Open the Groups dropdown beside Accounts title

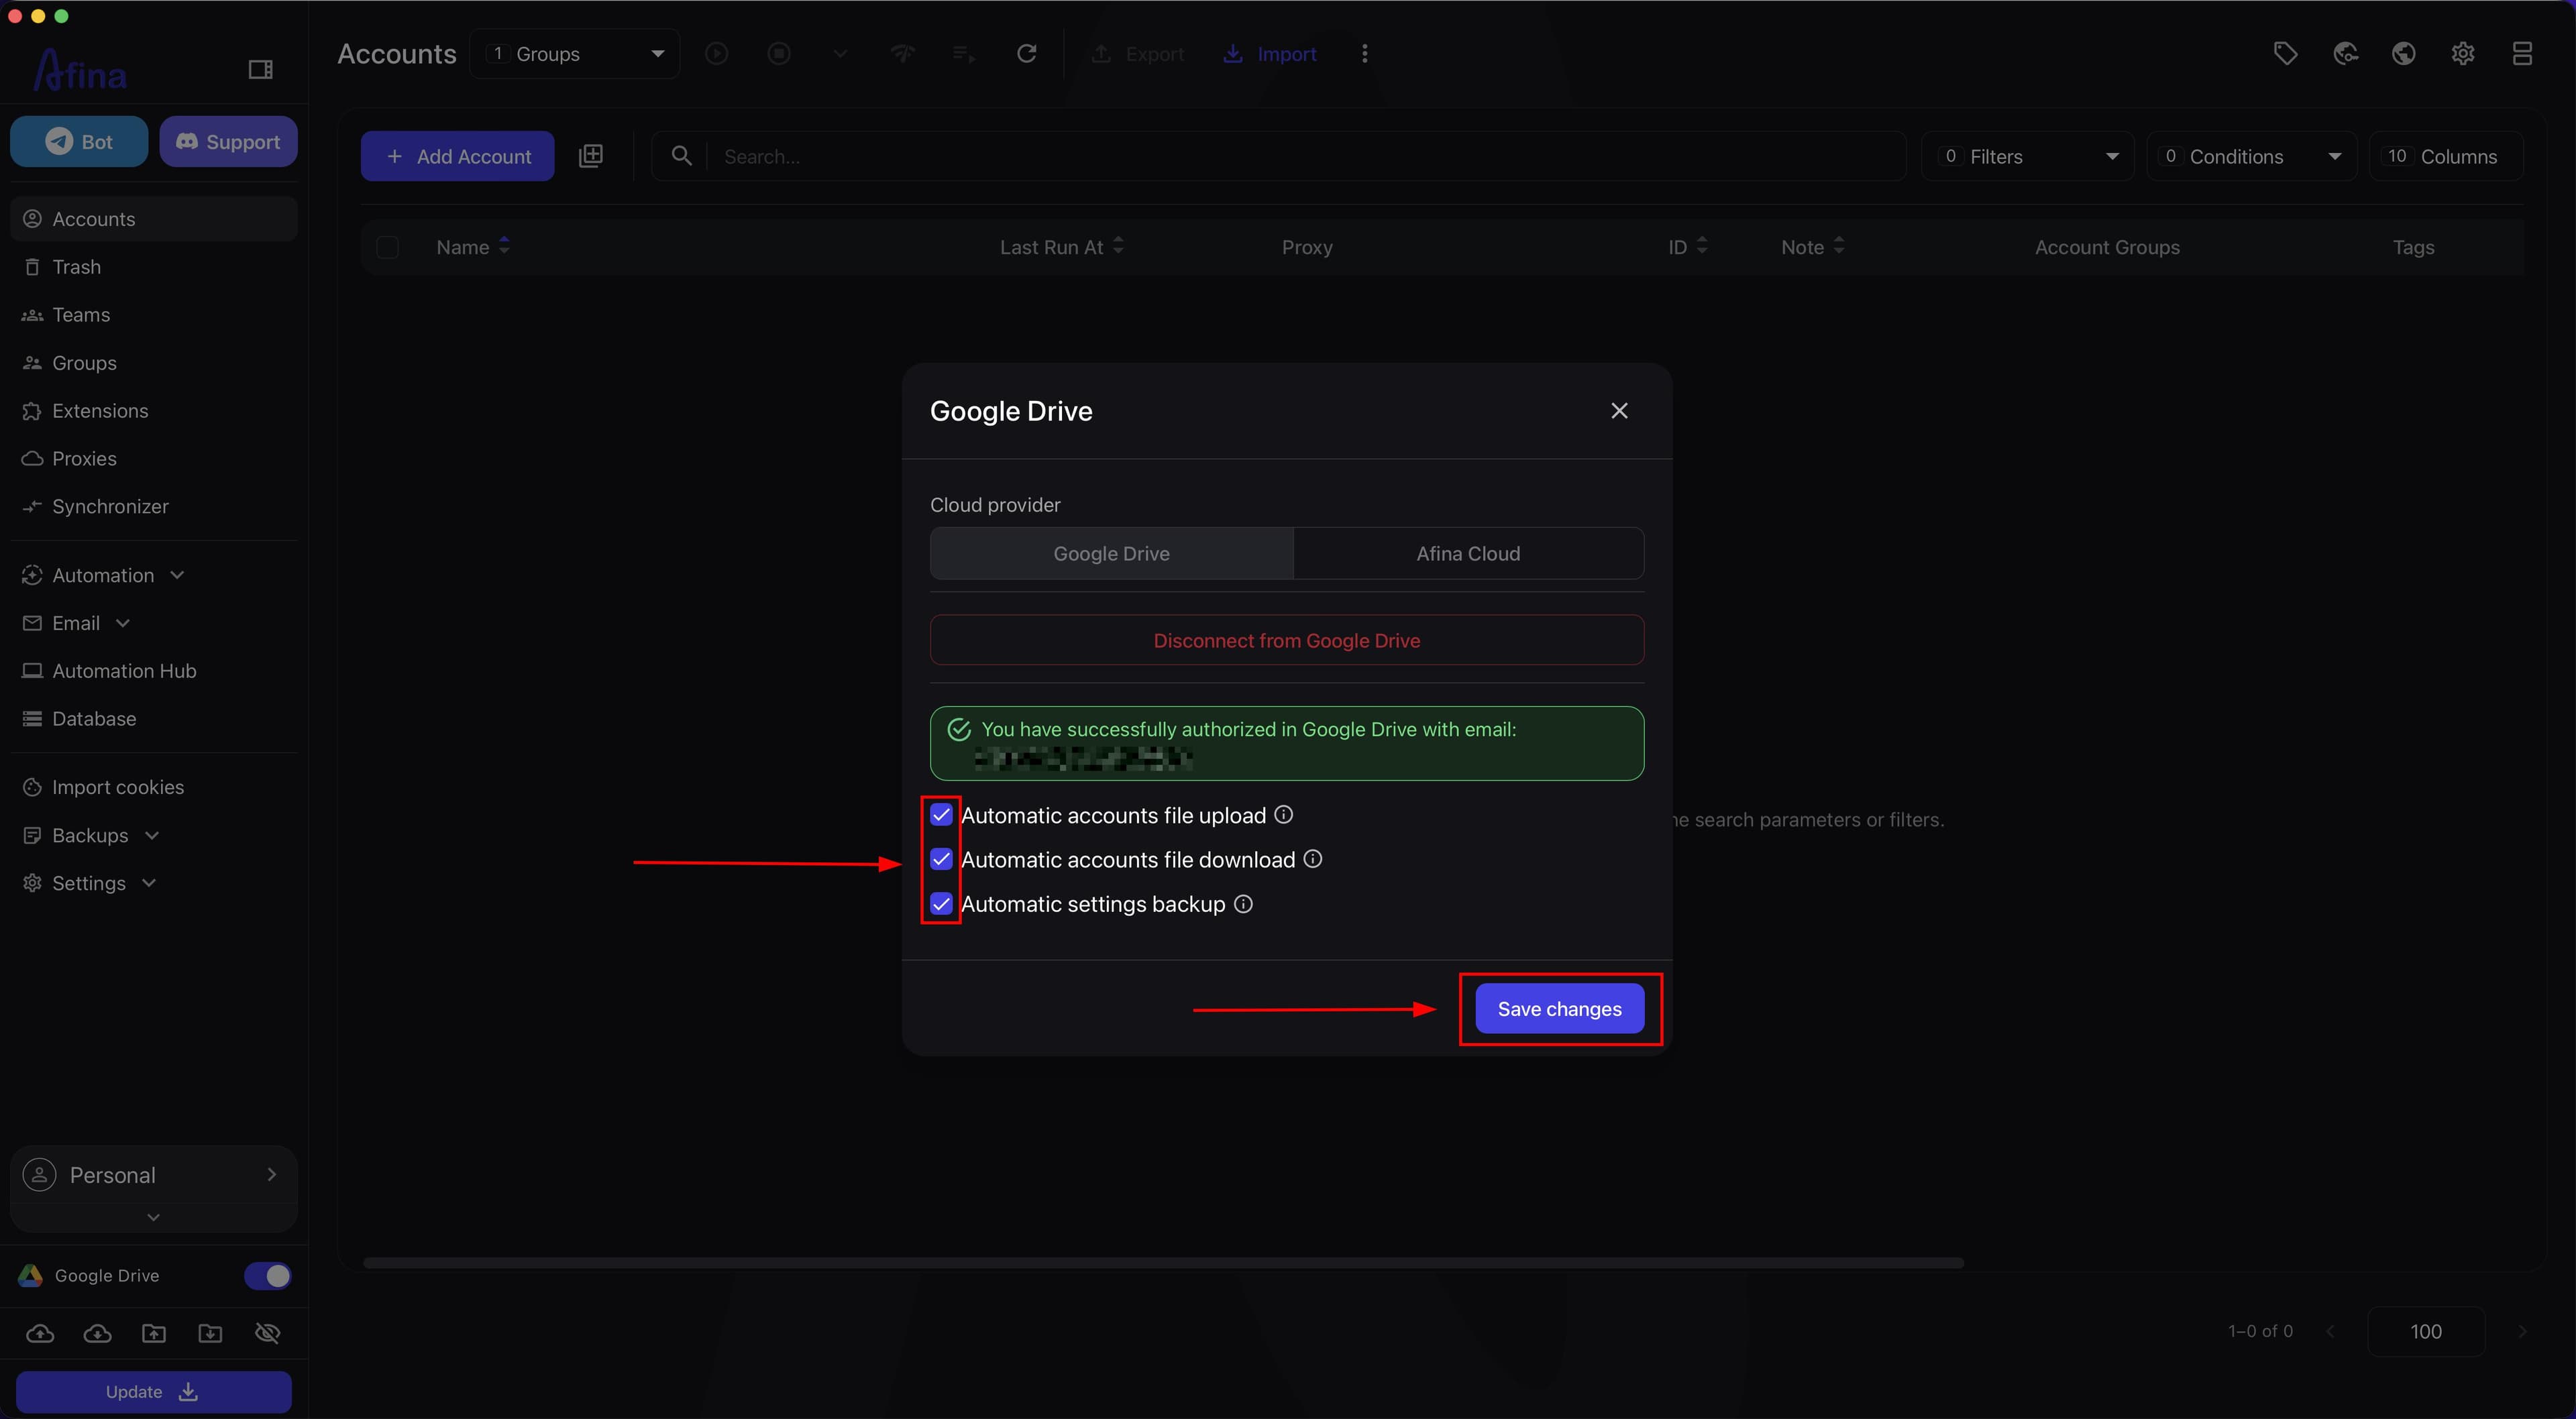pyautogui.click(x=575, y=54)
